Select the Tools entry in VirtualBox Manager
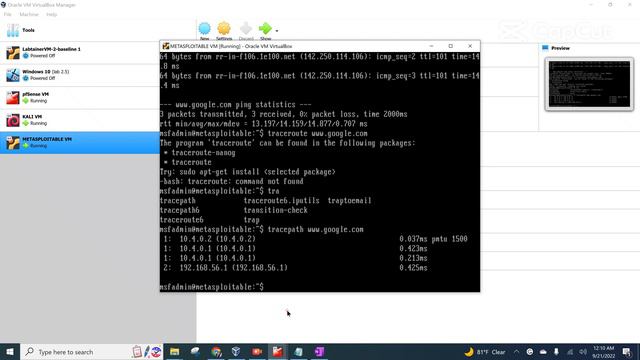640x360 pixels. (98, 30)
